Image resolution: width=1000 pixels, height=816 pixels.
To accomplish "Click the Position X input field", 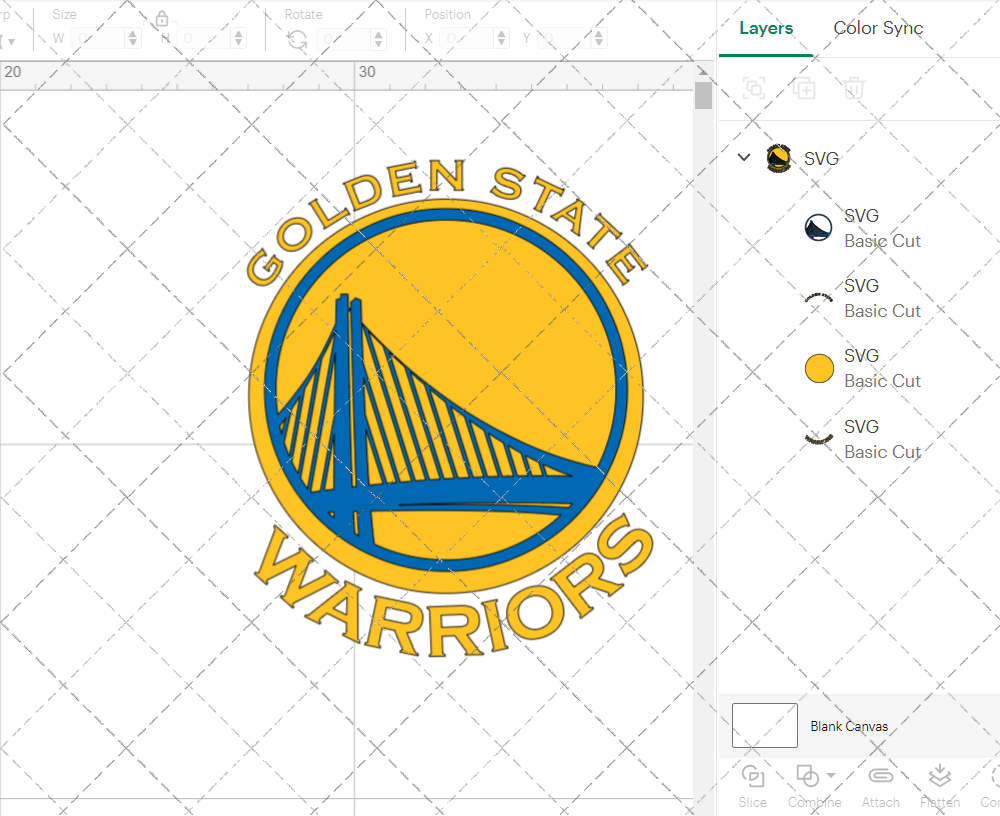I will click(x=467, y=38).
